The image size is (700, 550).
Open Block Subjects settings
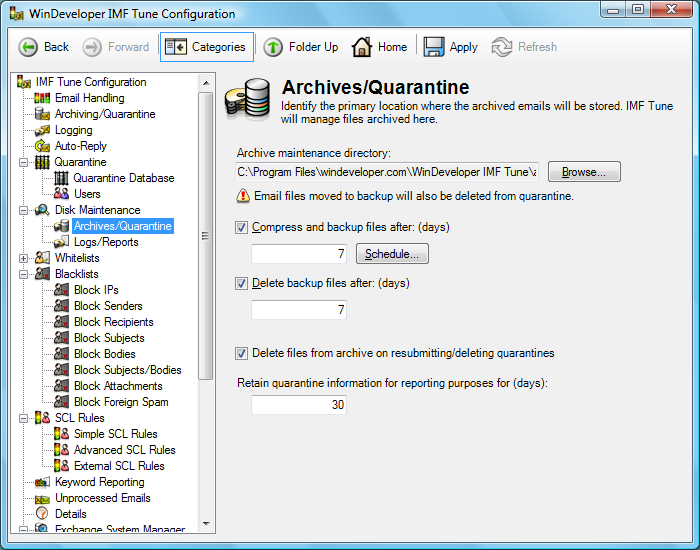(x=109, y=338)
